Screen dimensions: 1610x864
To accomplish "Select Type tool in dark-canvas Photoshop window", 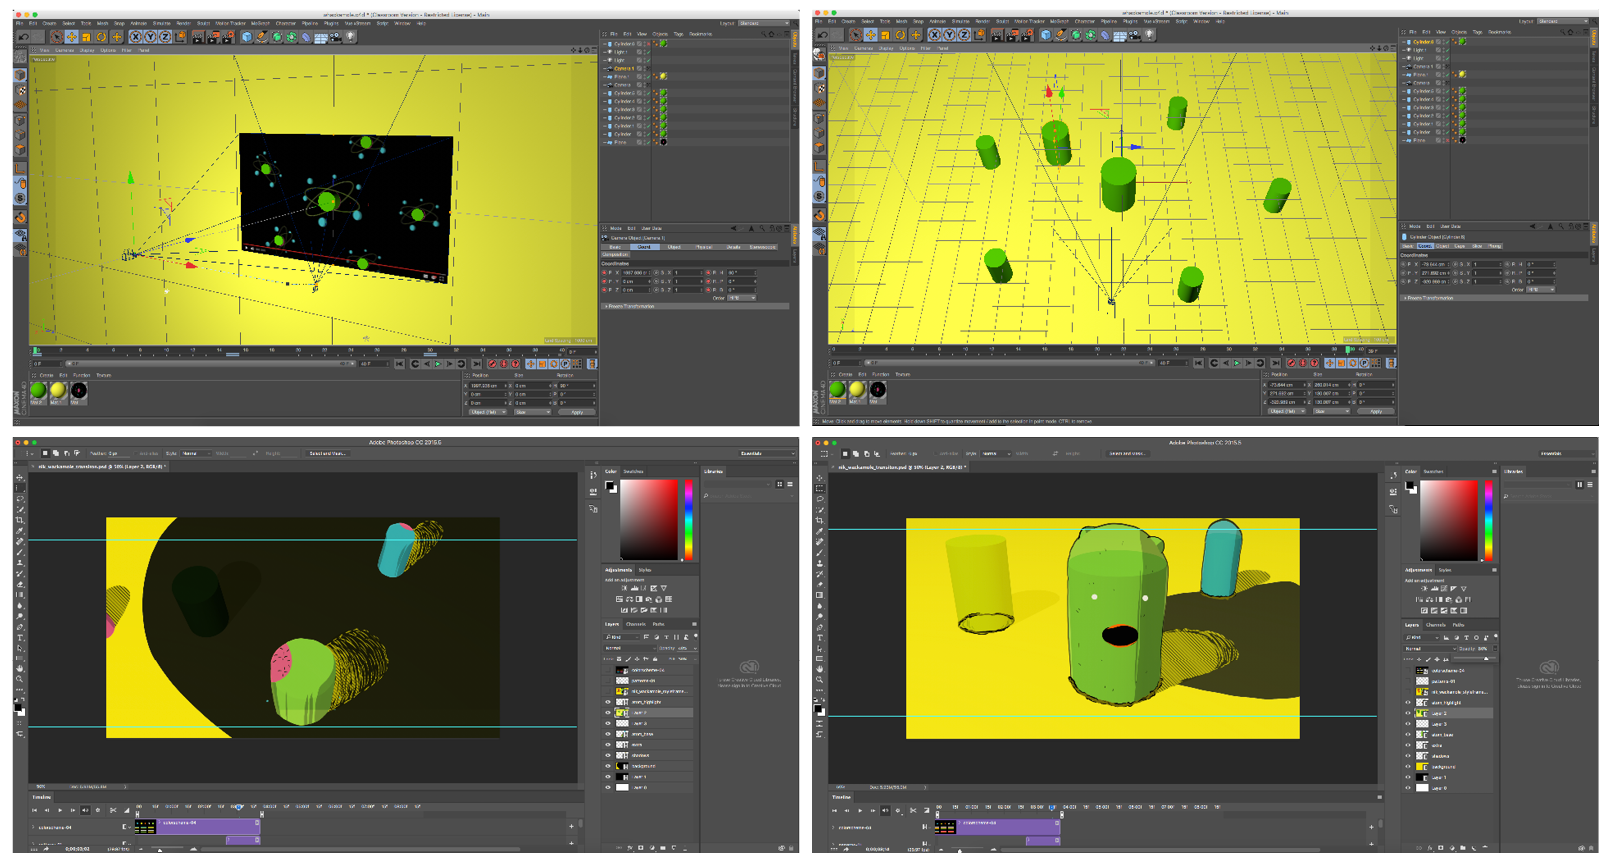I will tap(20, 638).
